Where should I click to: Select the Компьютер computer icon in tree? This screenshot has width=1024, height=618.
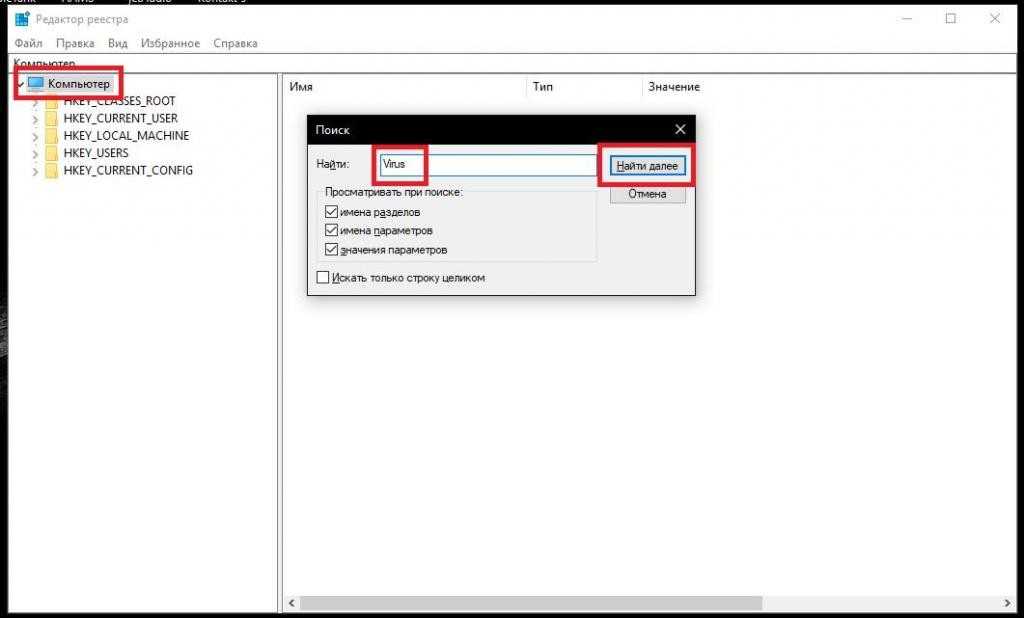pos(36,84)
